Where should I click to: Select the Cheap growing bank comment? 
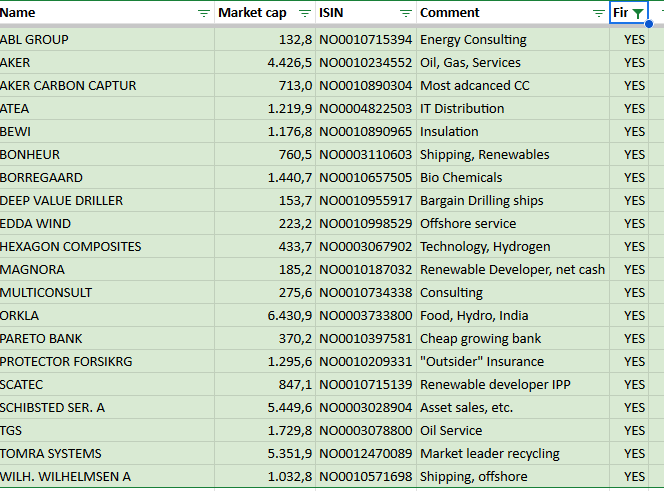coord(480,339)
